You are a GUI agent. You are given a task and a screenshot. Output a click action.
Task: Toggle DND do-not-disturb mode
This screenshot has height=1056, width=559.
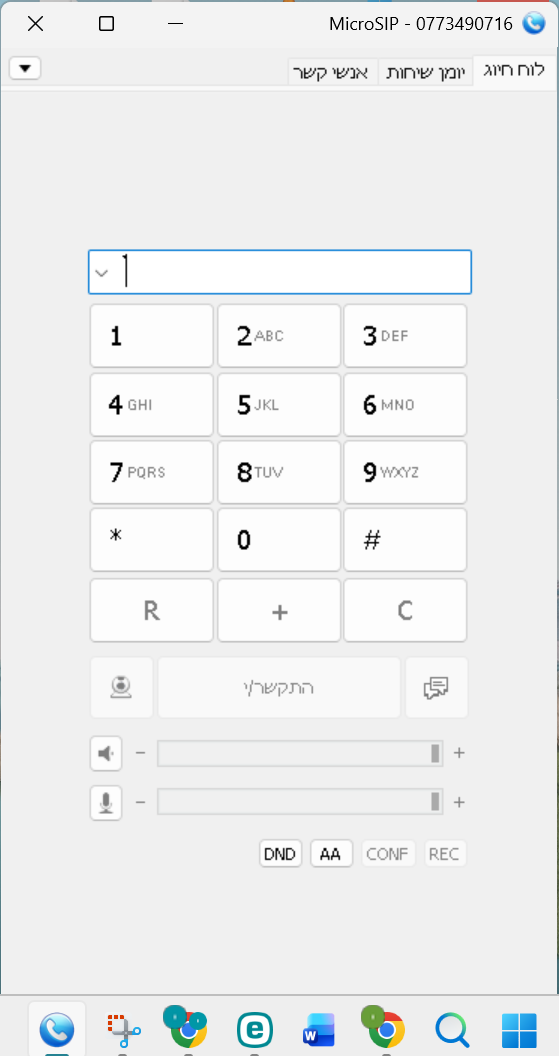pos(280,854)
